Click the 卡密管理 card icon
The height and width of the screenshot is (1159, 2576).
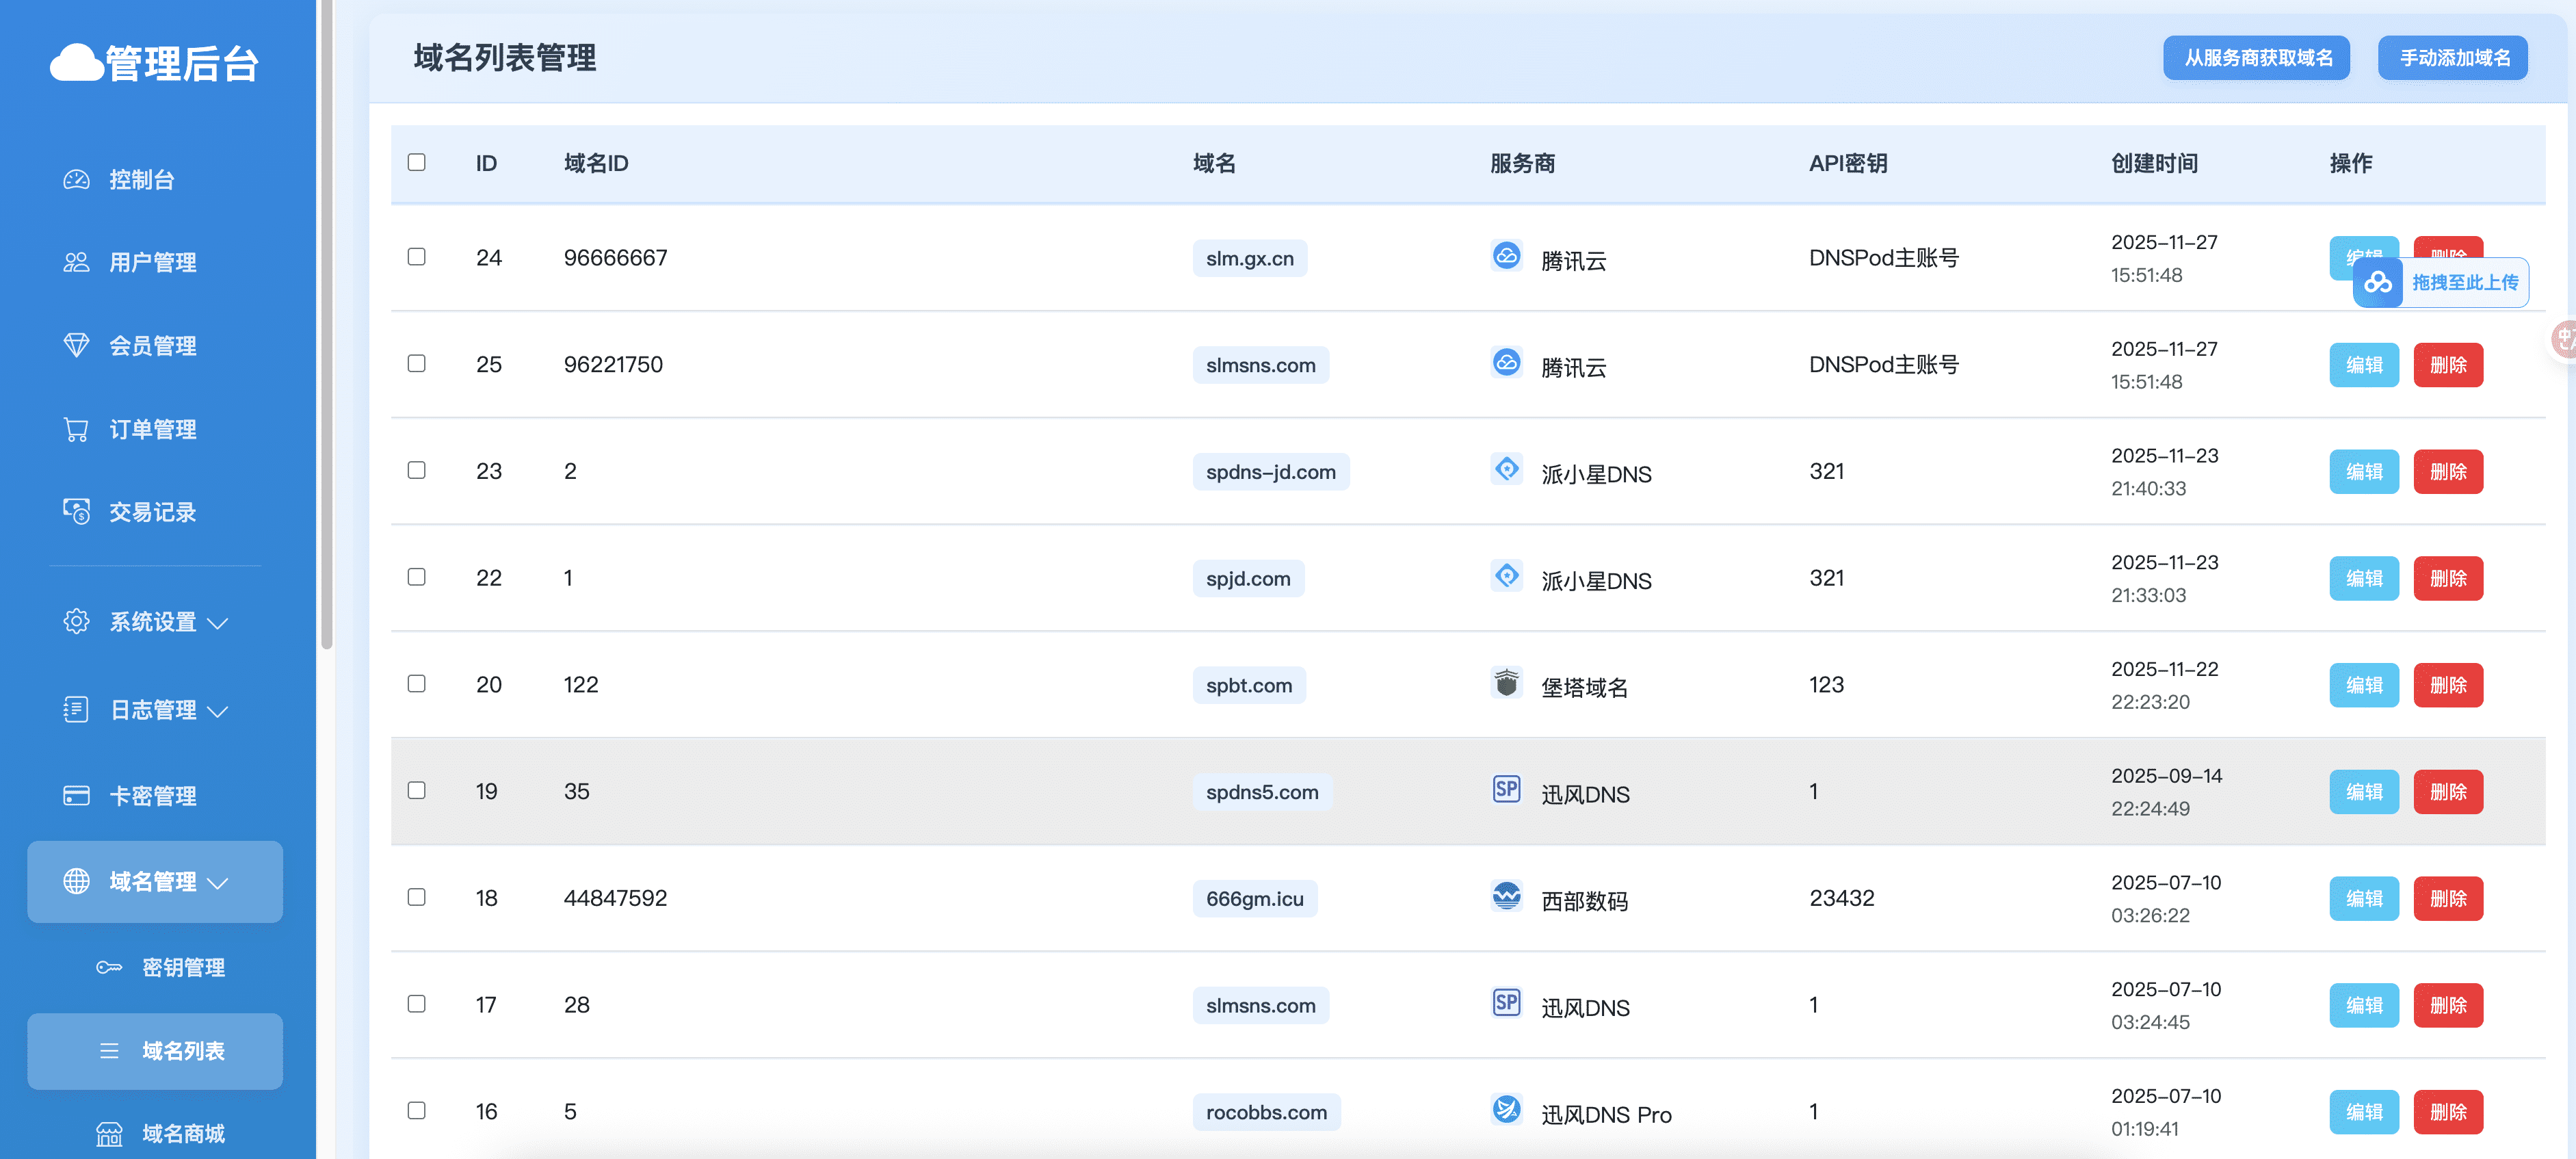[76, 796]
